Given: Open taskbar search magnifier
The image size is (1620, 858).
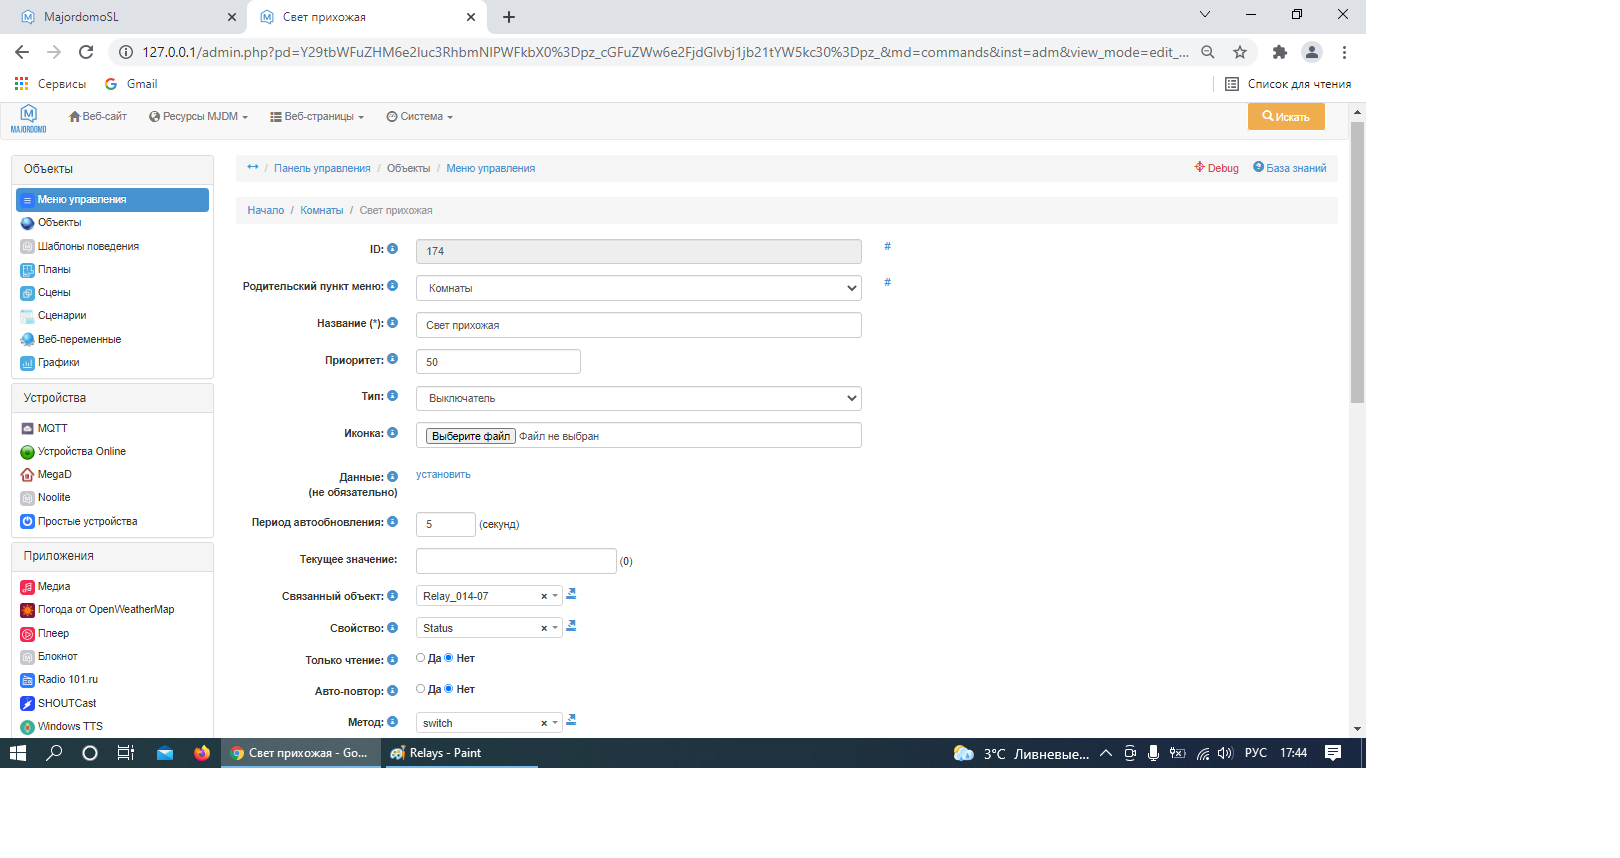Looking at the screenshot, I should tap(54, 753).
